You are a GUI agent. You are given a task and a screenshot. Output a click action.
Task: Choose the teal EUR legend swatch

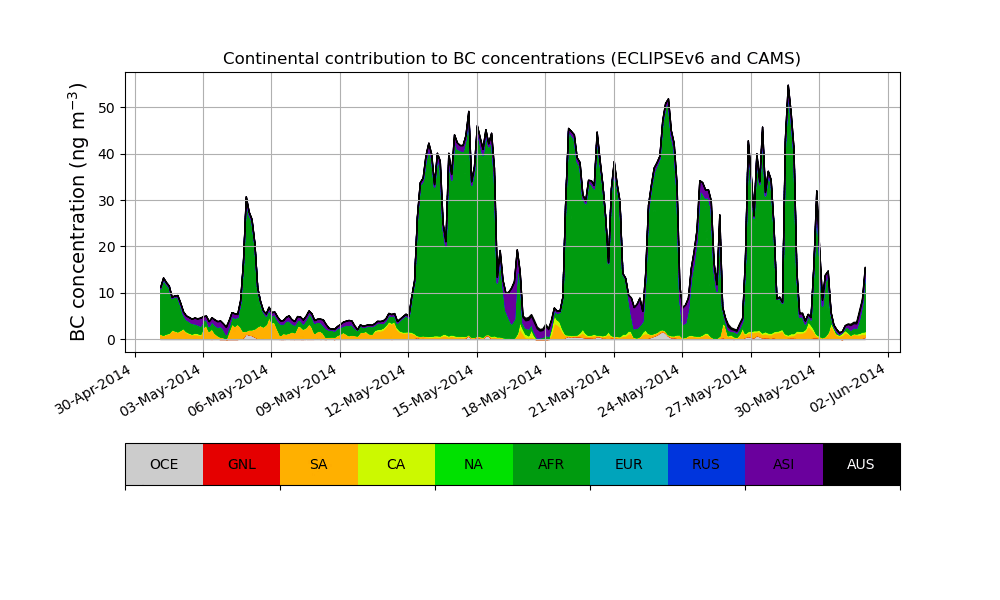coord(628,464)
